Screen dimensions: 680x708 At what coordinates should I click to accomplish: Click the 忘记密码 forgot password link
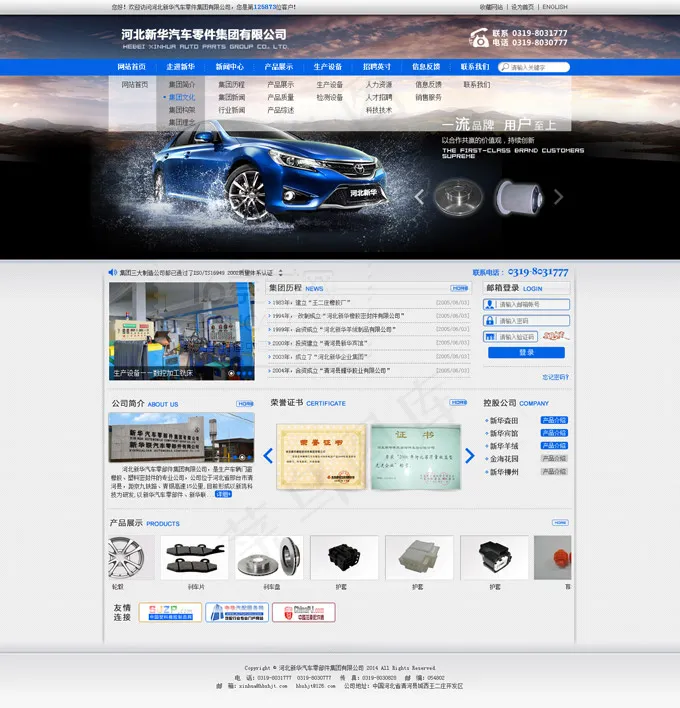[555, 377]
